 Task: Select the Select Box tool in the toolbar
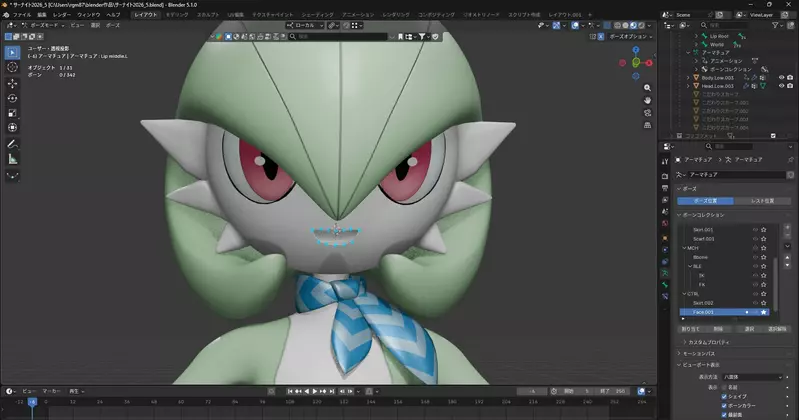pyautogui.click(x=13, y=52)
